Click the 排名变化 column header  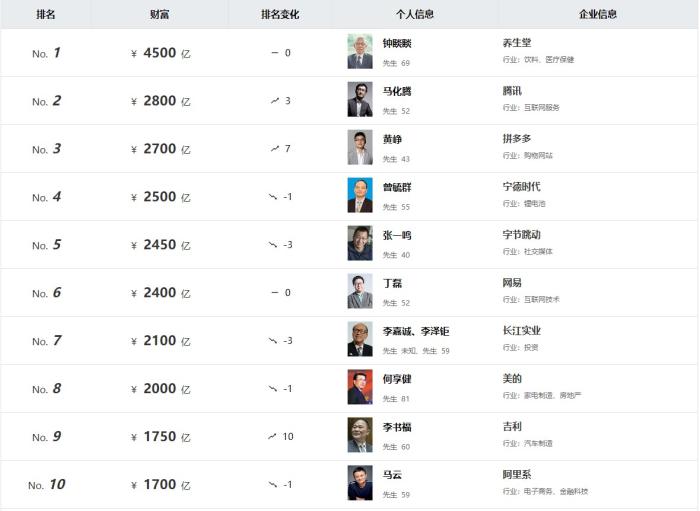click(x=280, y=14)
